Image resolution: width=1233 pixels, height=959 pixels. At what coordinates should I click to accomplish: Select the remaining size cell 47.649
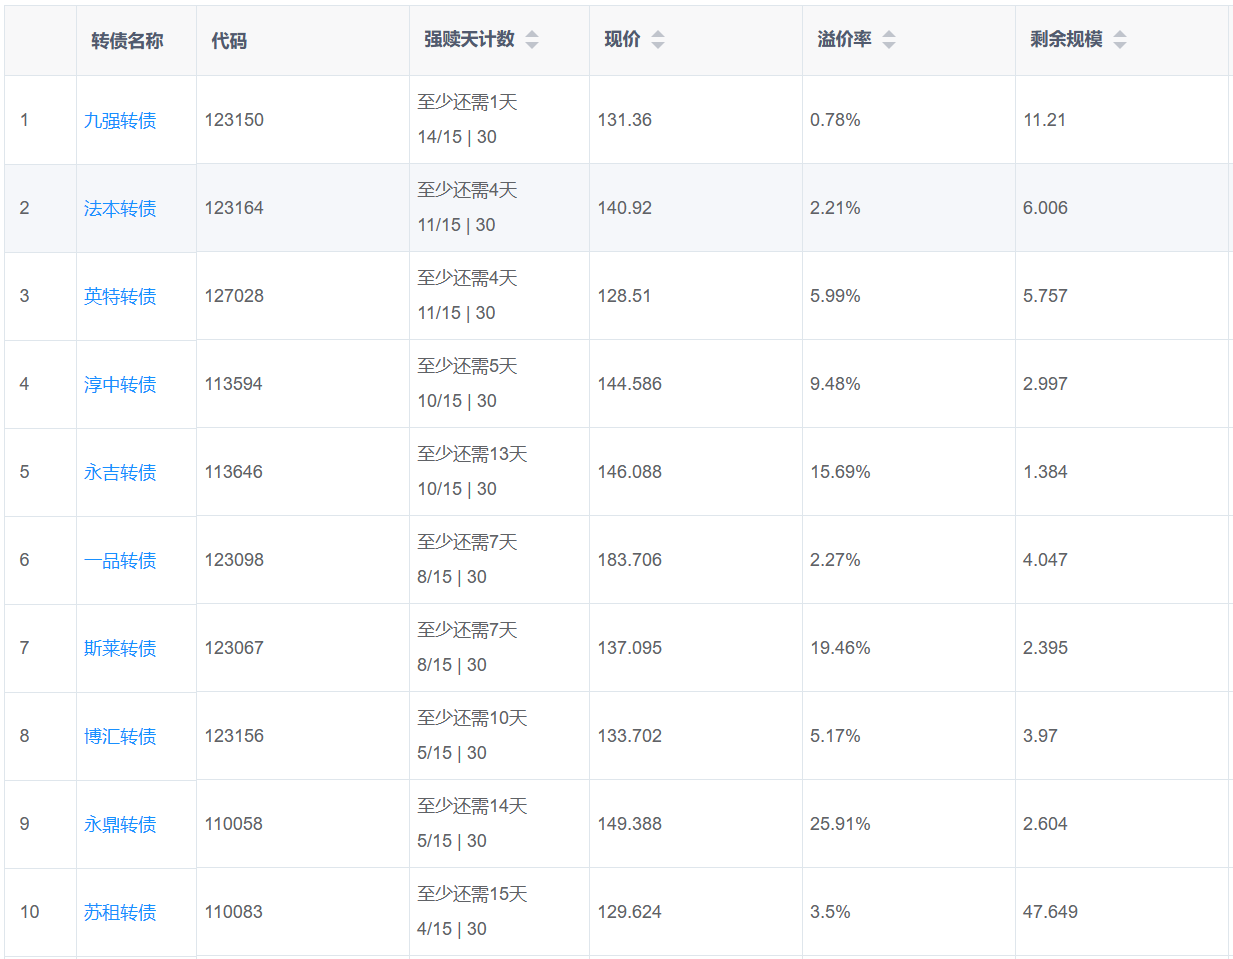[x=1050, y=912]
